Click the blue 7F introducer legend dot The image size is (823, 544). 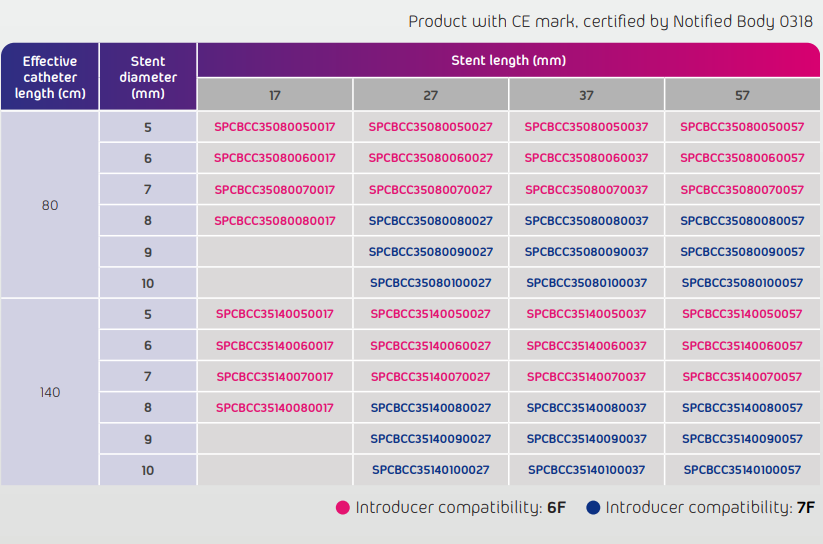tap(593, 508)
